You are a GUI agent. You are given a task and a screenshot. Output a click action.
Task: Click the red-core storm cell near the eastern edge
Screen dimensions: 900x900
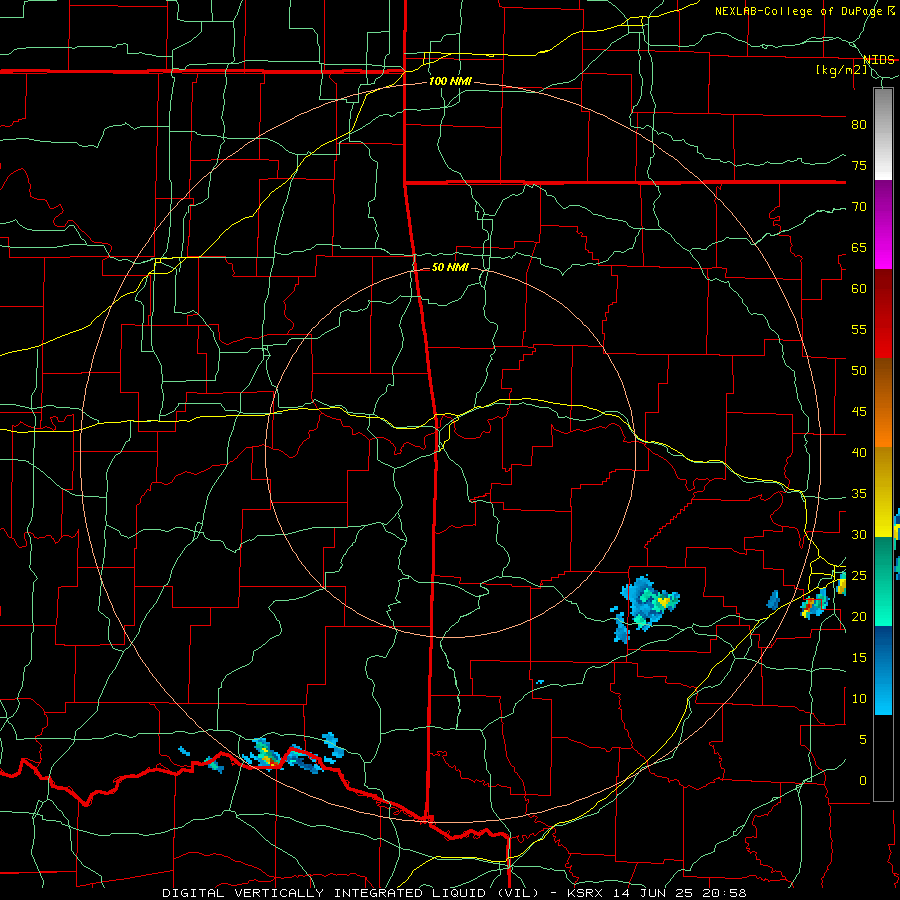coord(814,604)
